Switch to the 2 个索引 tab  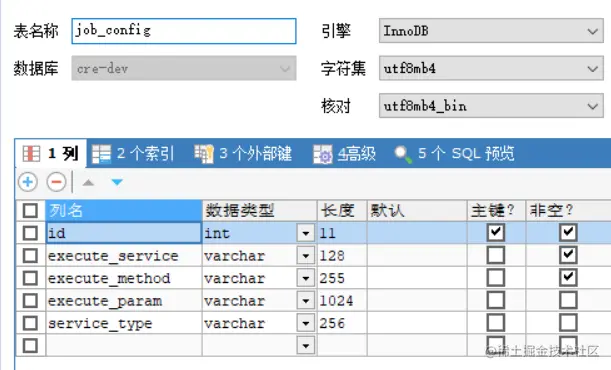132,153
